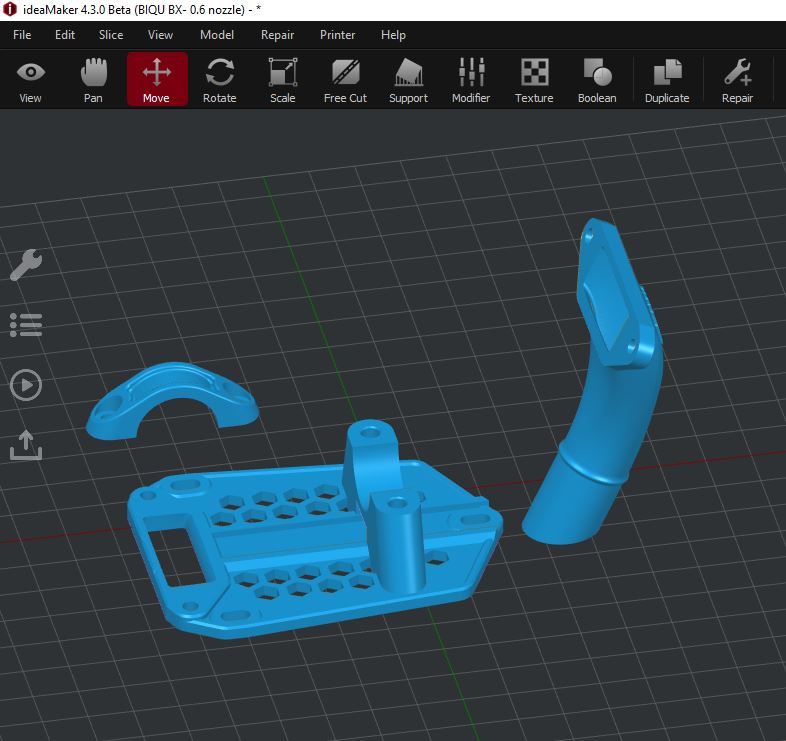Screen dimensions: 786x741
Task: Open the model list sidebar icon
Action: tap(26, 325)
